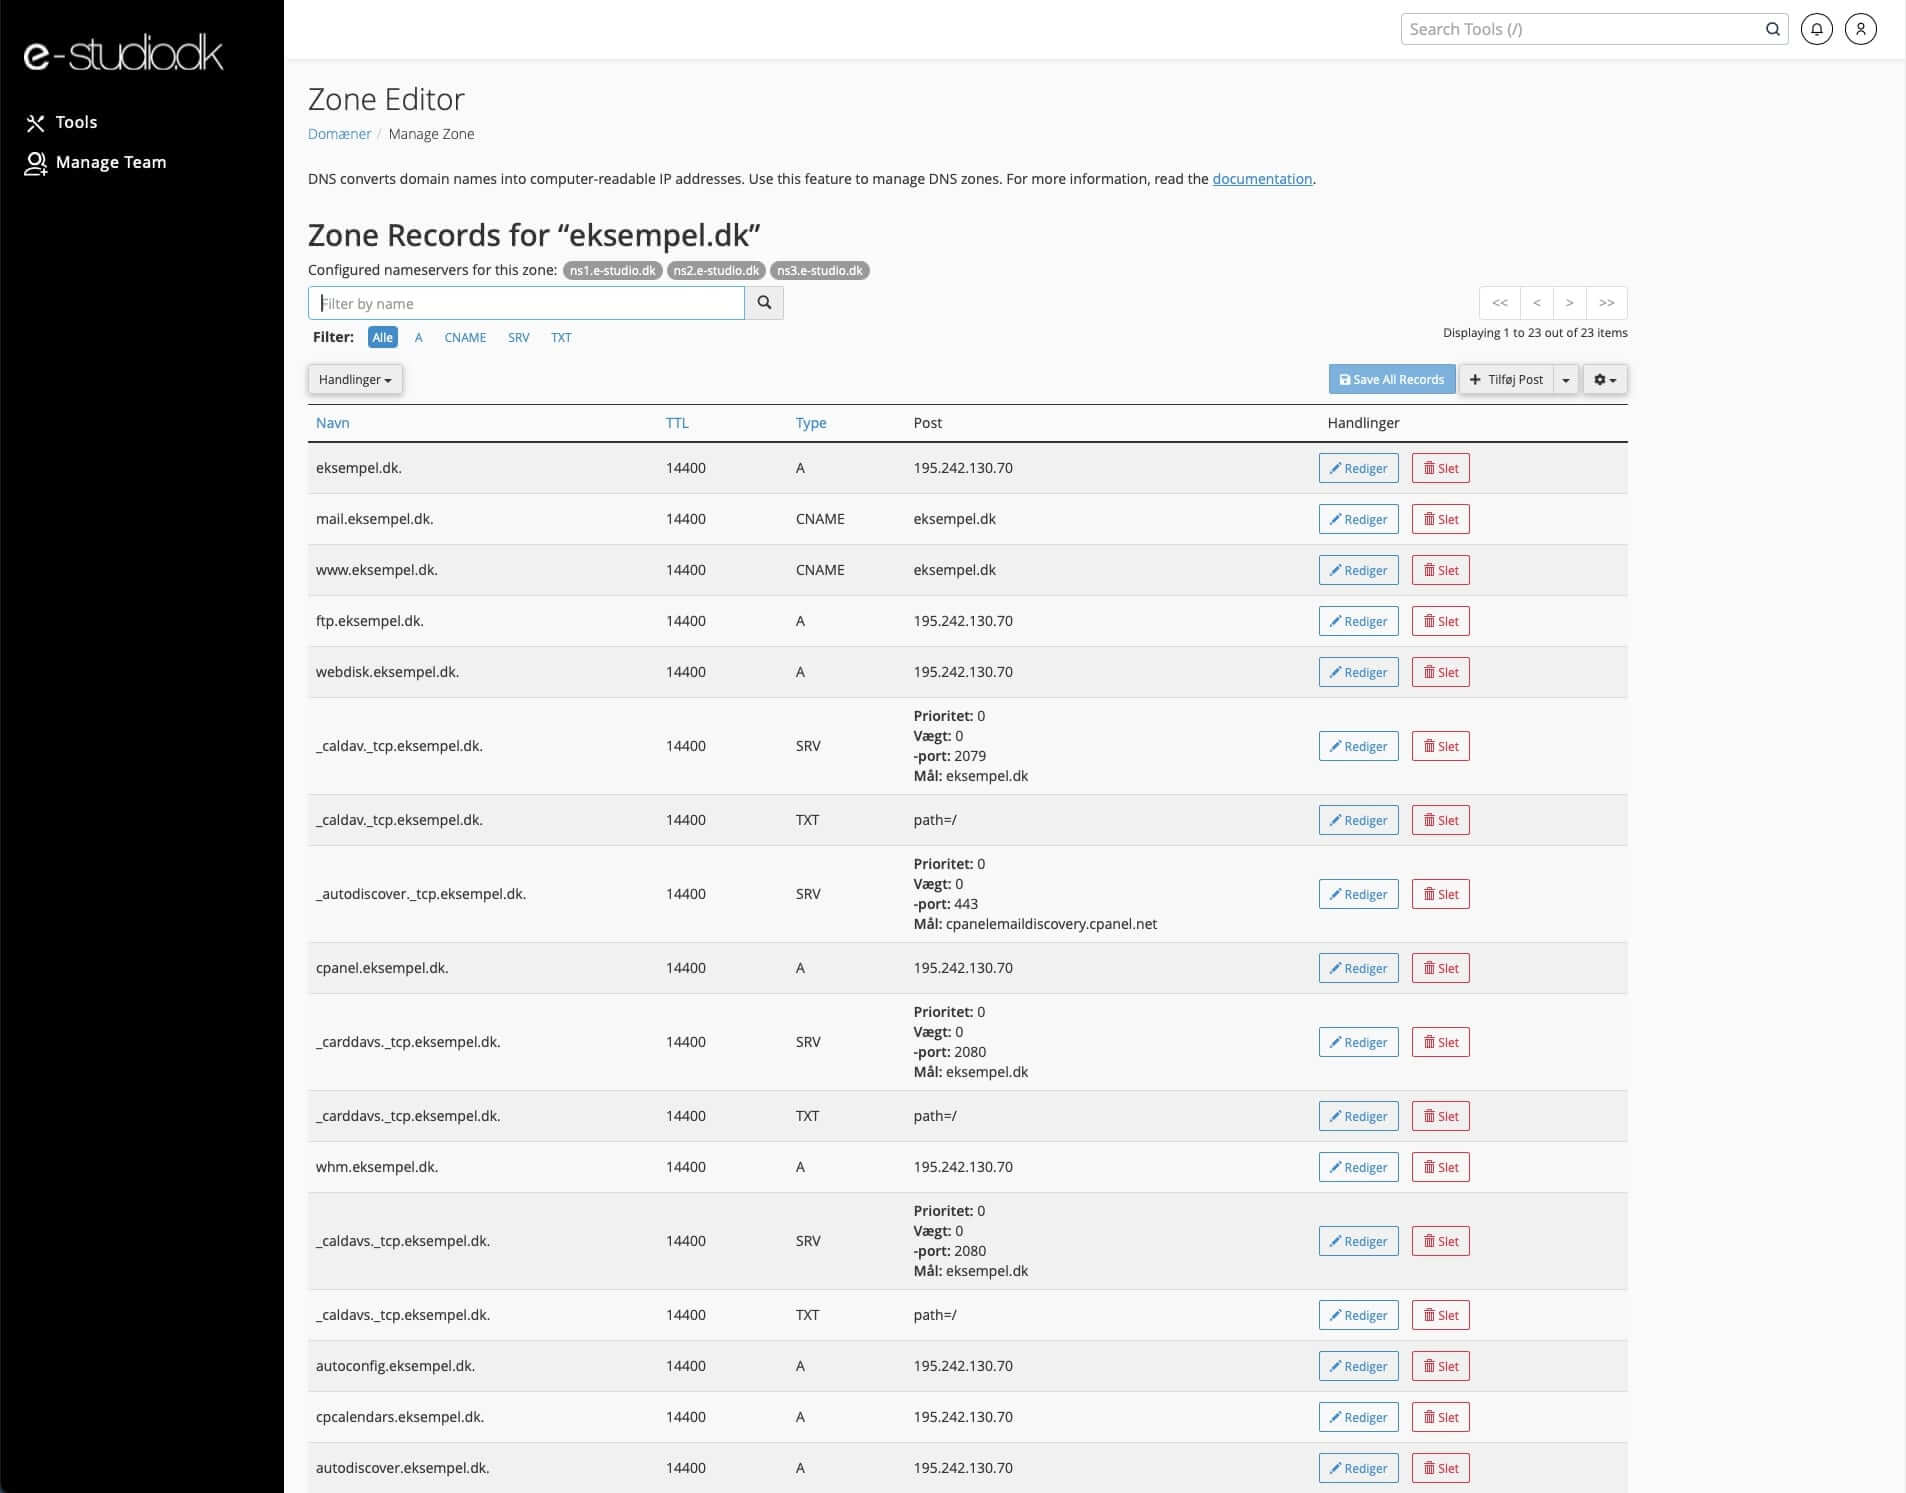Filter records by CNAME type

[x=465, y=337]
